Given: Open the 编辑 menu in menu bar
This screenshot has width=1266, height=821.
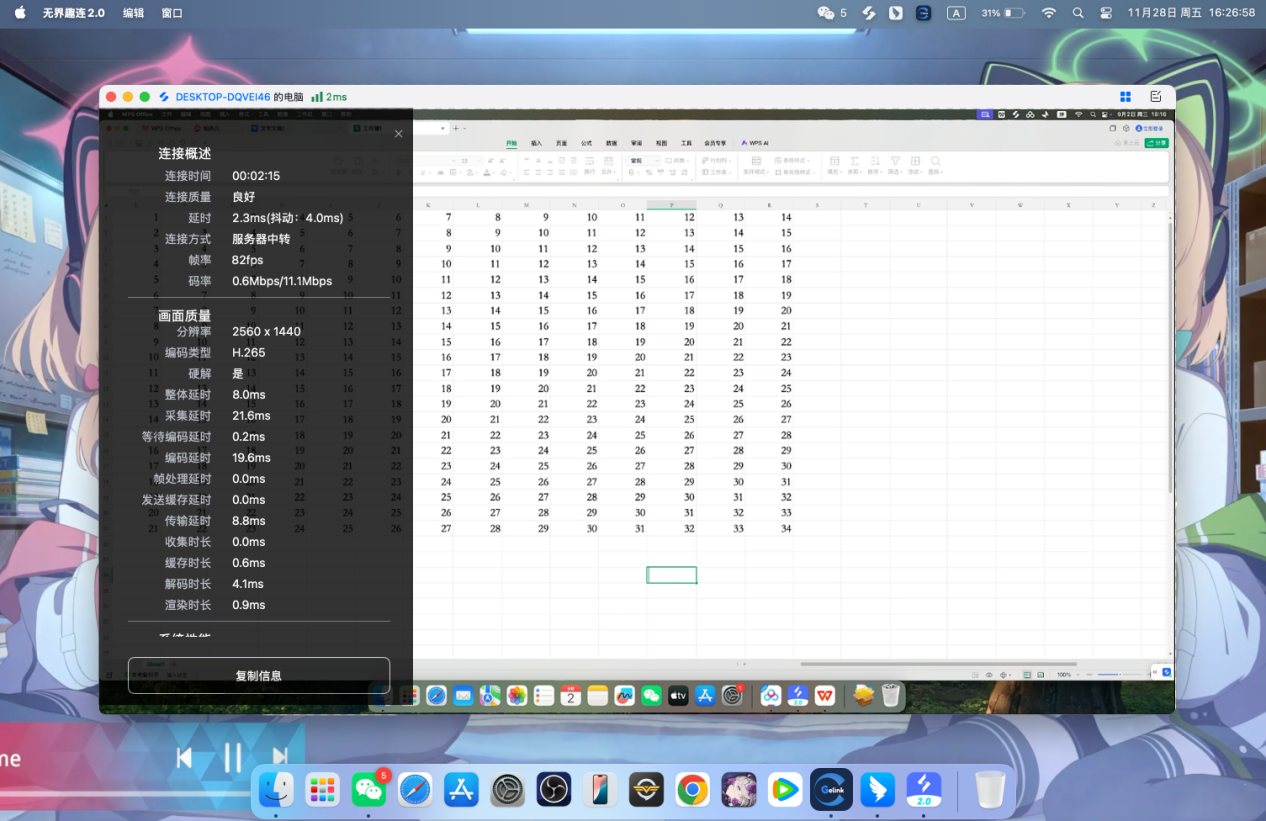Looking at the screenshot, I should click(x=133, y=13).
